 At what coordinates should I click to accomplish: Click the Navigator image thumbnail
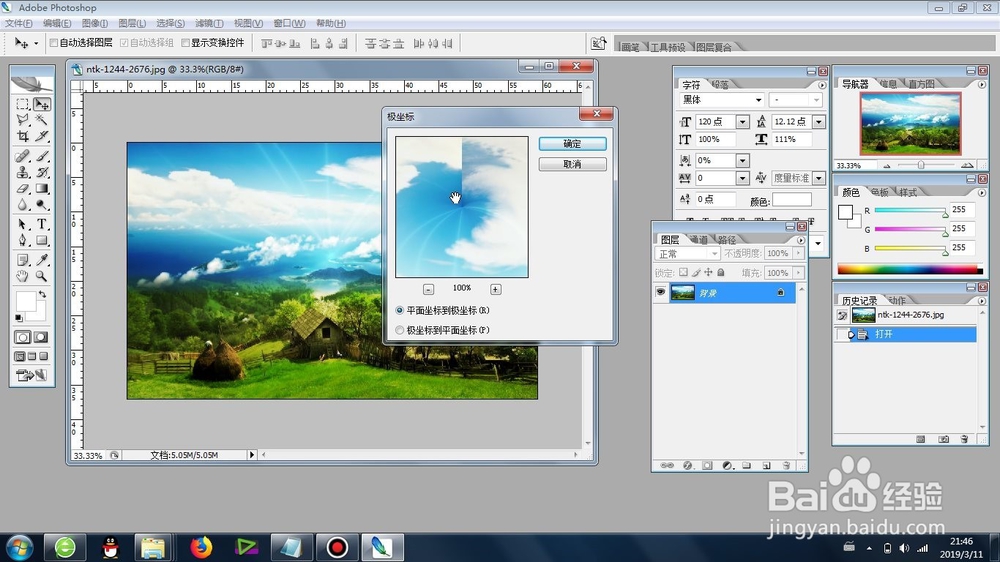point(910,124)
